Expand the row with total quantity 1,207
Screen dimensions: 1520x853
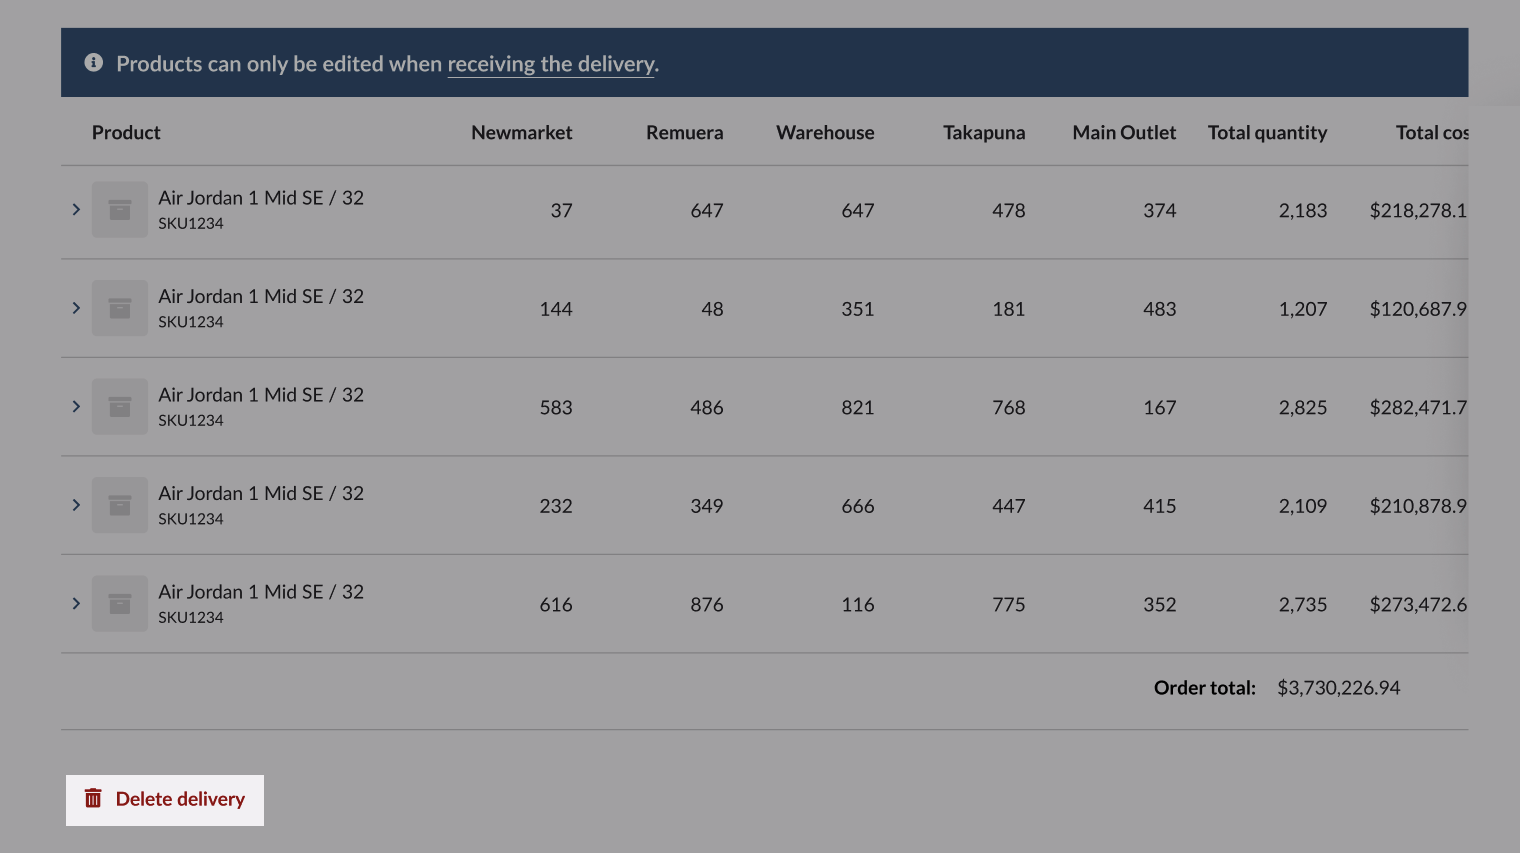(76, 308)
